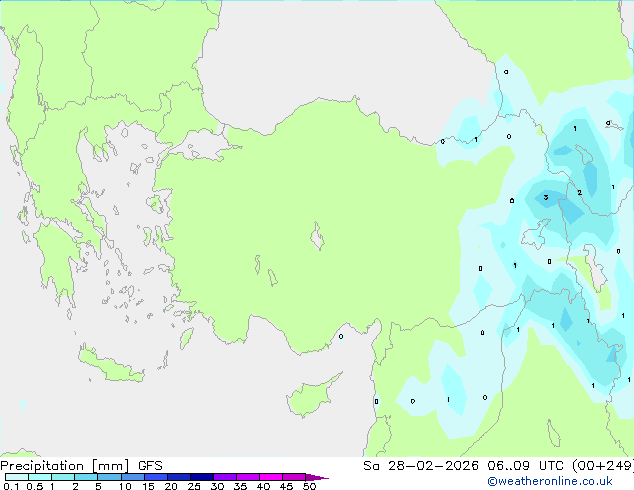Click the 5–10 mm blue legend swatch

click(109, 477)
